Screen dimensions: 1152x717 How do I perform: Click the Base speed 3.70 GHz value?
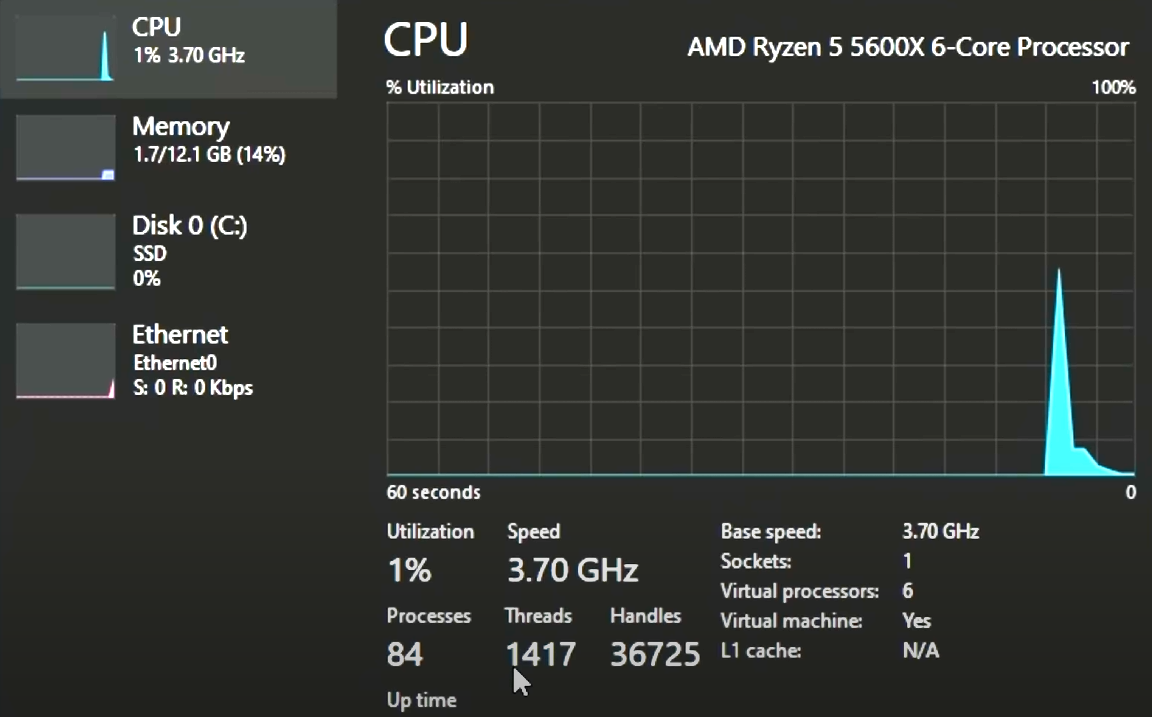click(x=940, y=531)
